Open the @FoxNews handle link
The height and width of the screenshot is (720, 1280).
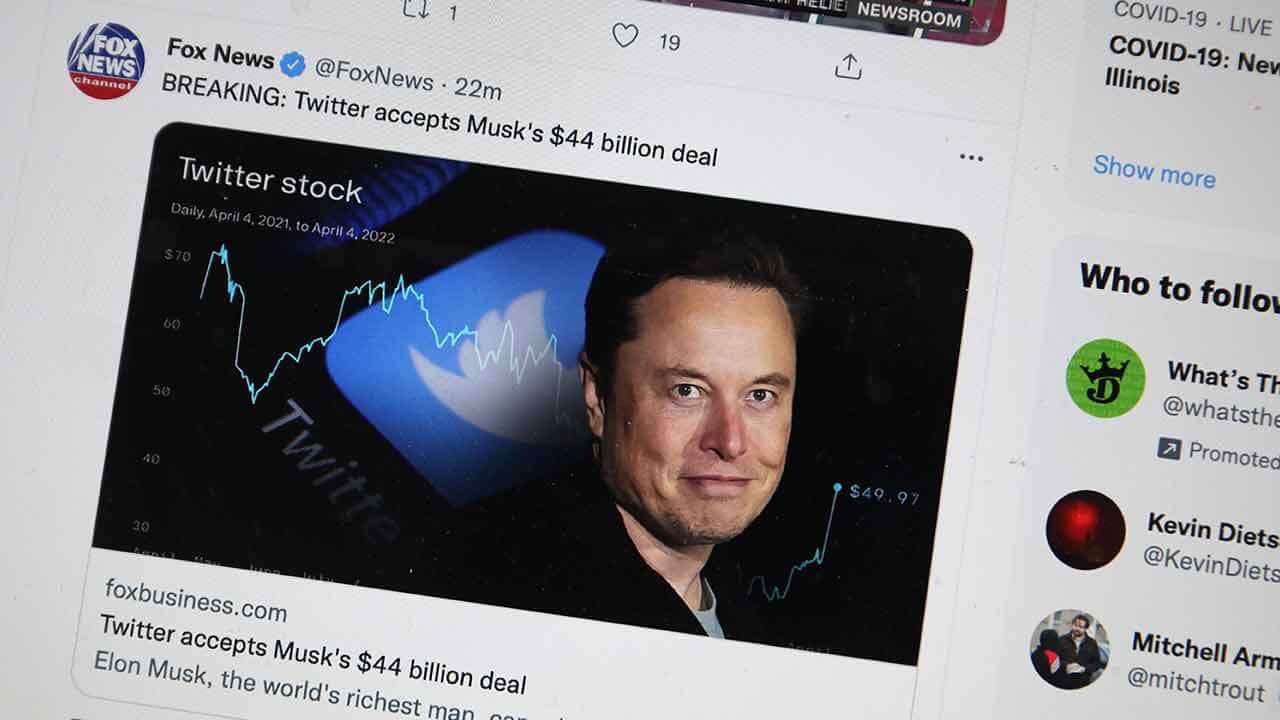[x=374, y=75]
